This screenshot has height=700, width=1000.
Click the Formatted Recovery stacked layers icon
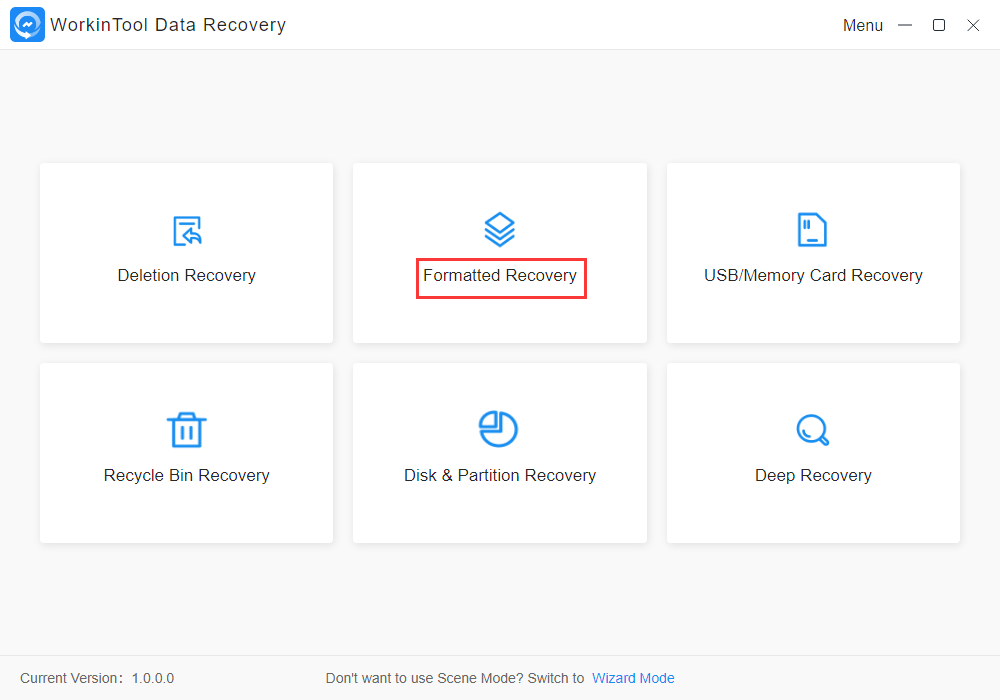pyautogui.click(x=500, y=230)
